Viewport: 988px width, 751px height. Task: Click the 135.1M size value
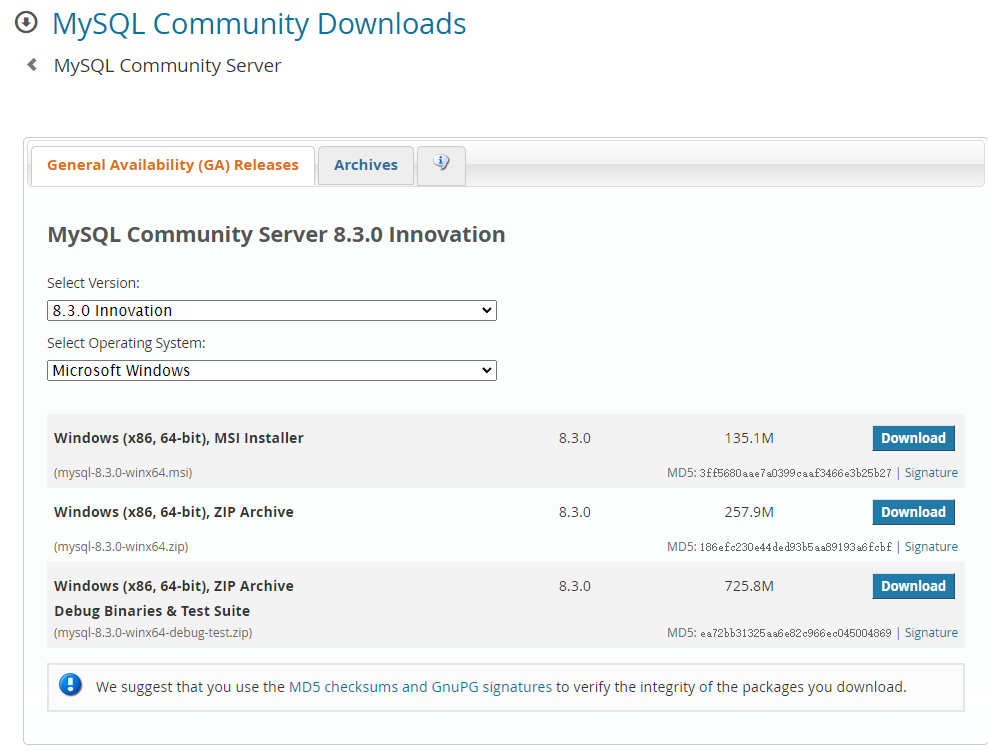(749, 438)
